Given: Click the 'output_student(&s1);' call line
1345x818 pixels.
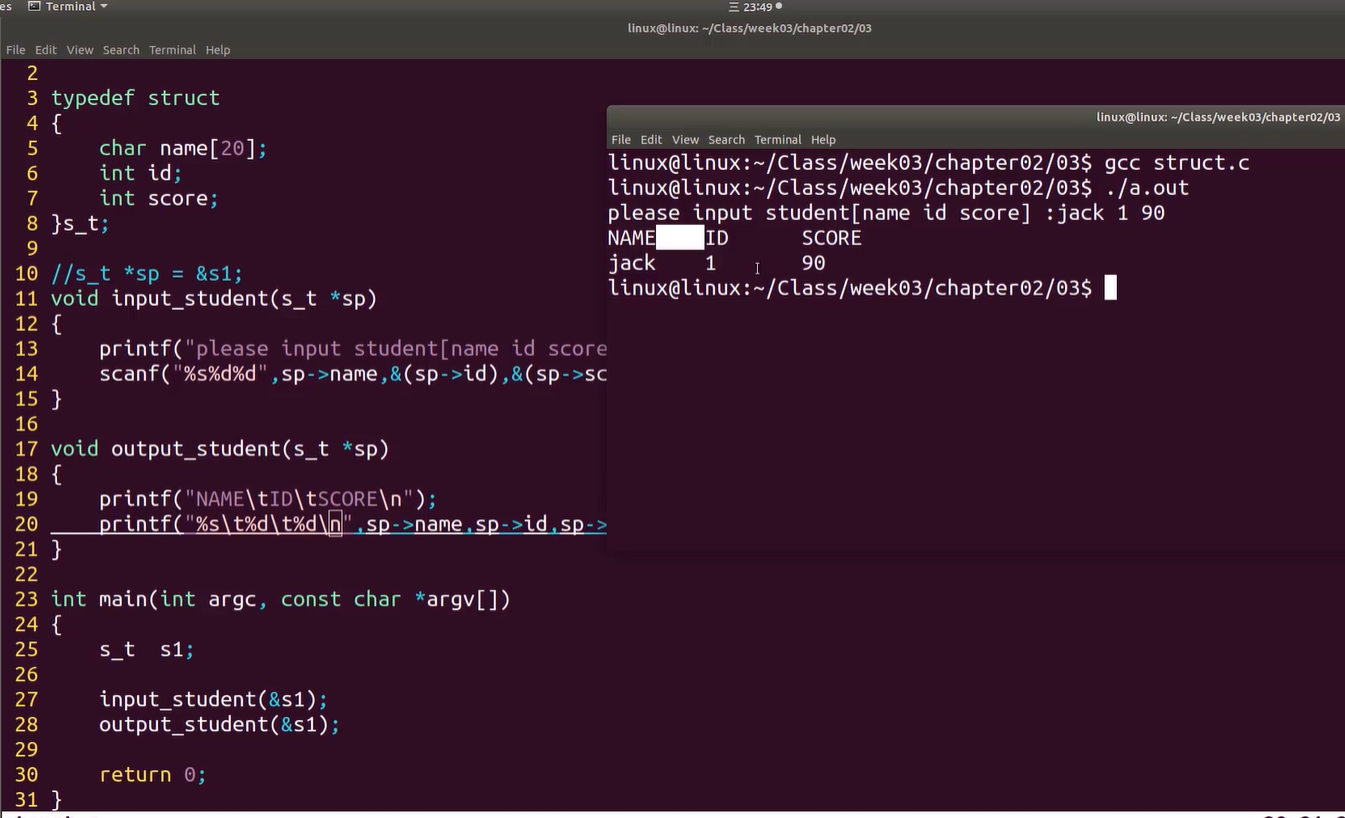Looking at the screenshot, I should click(x=219, y=724).
